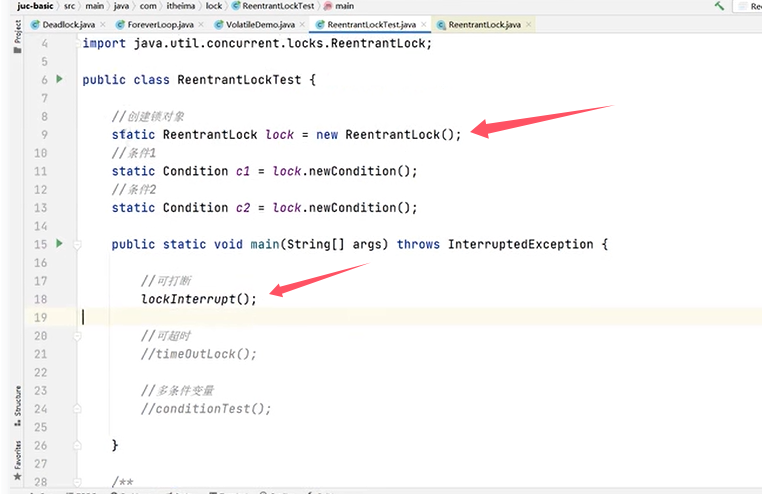This screenshot has height=494, width=762.
Task: Collapse the comment fold at line 20
Action: (77, 336)
